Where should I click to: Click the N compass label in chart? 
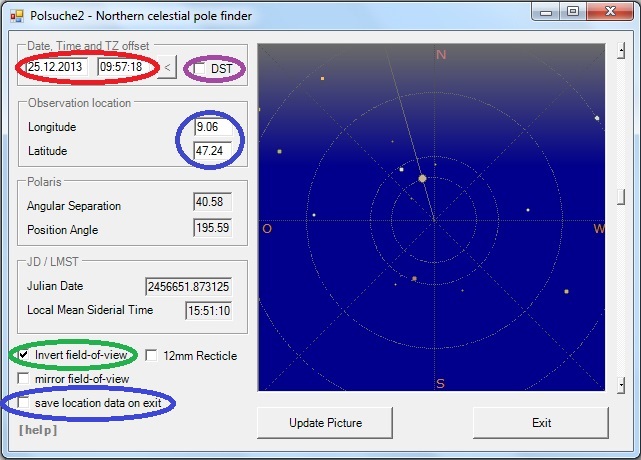click(x=441, y=55)
